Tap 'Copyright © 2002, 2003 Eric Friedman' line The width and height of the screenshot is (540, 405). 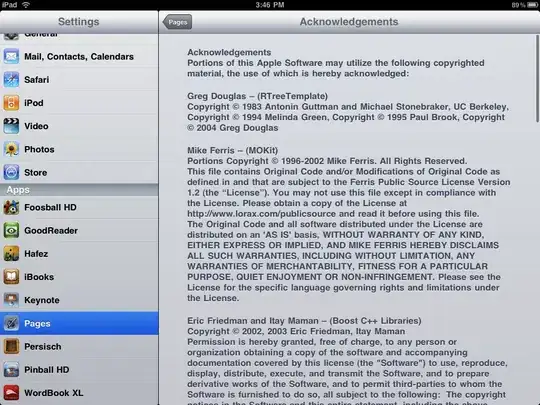[x=296, y=331]
